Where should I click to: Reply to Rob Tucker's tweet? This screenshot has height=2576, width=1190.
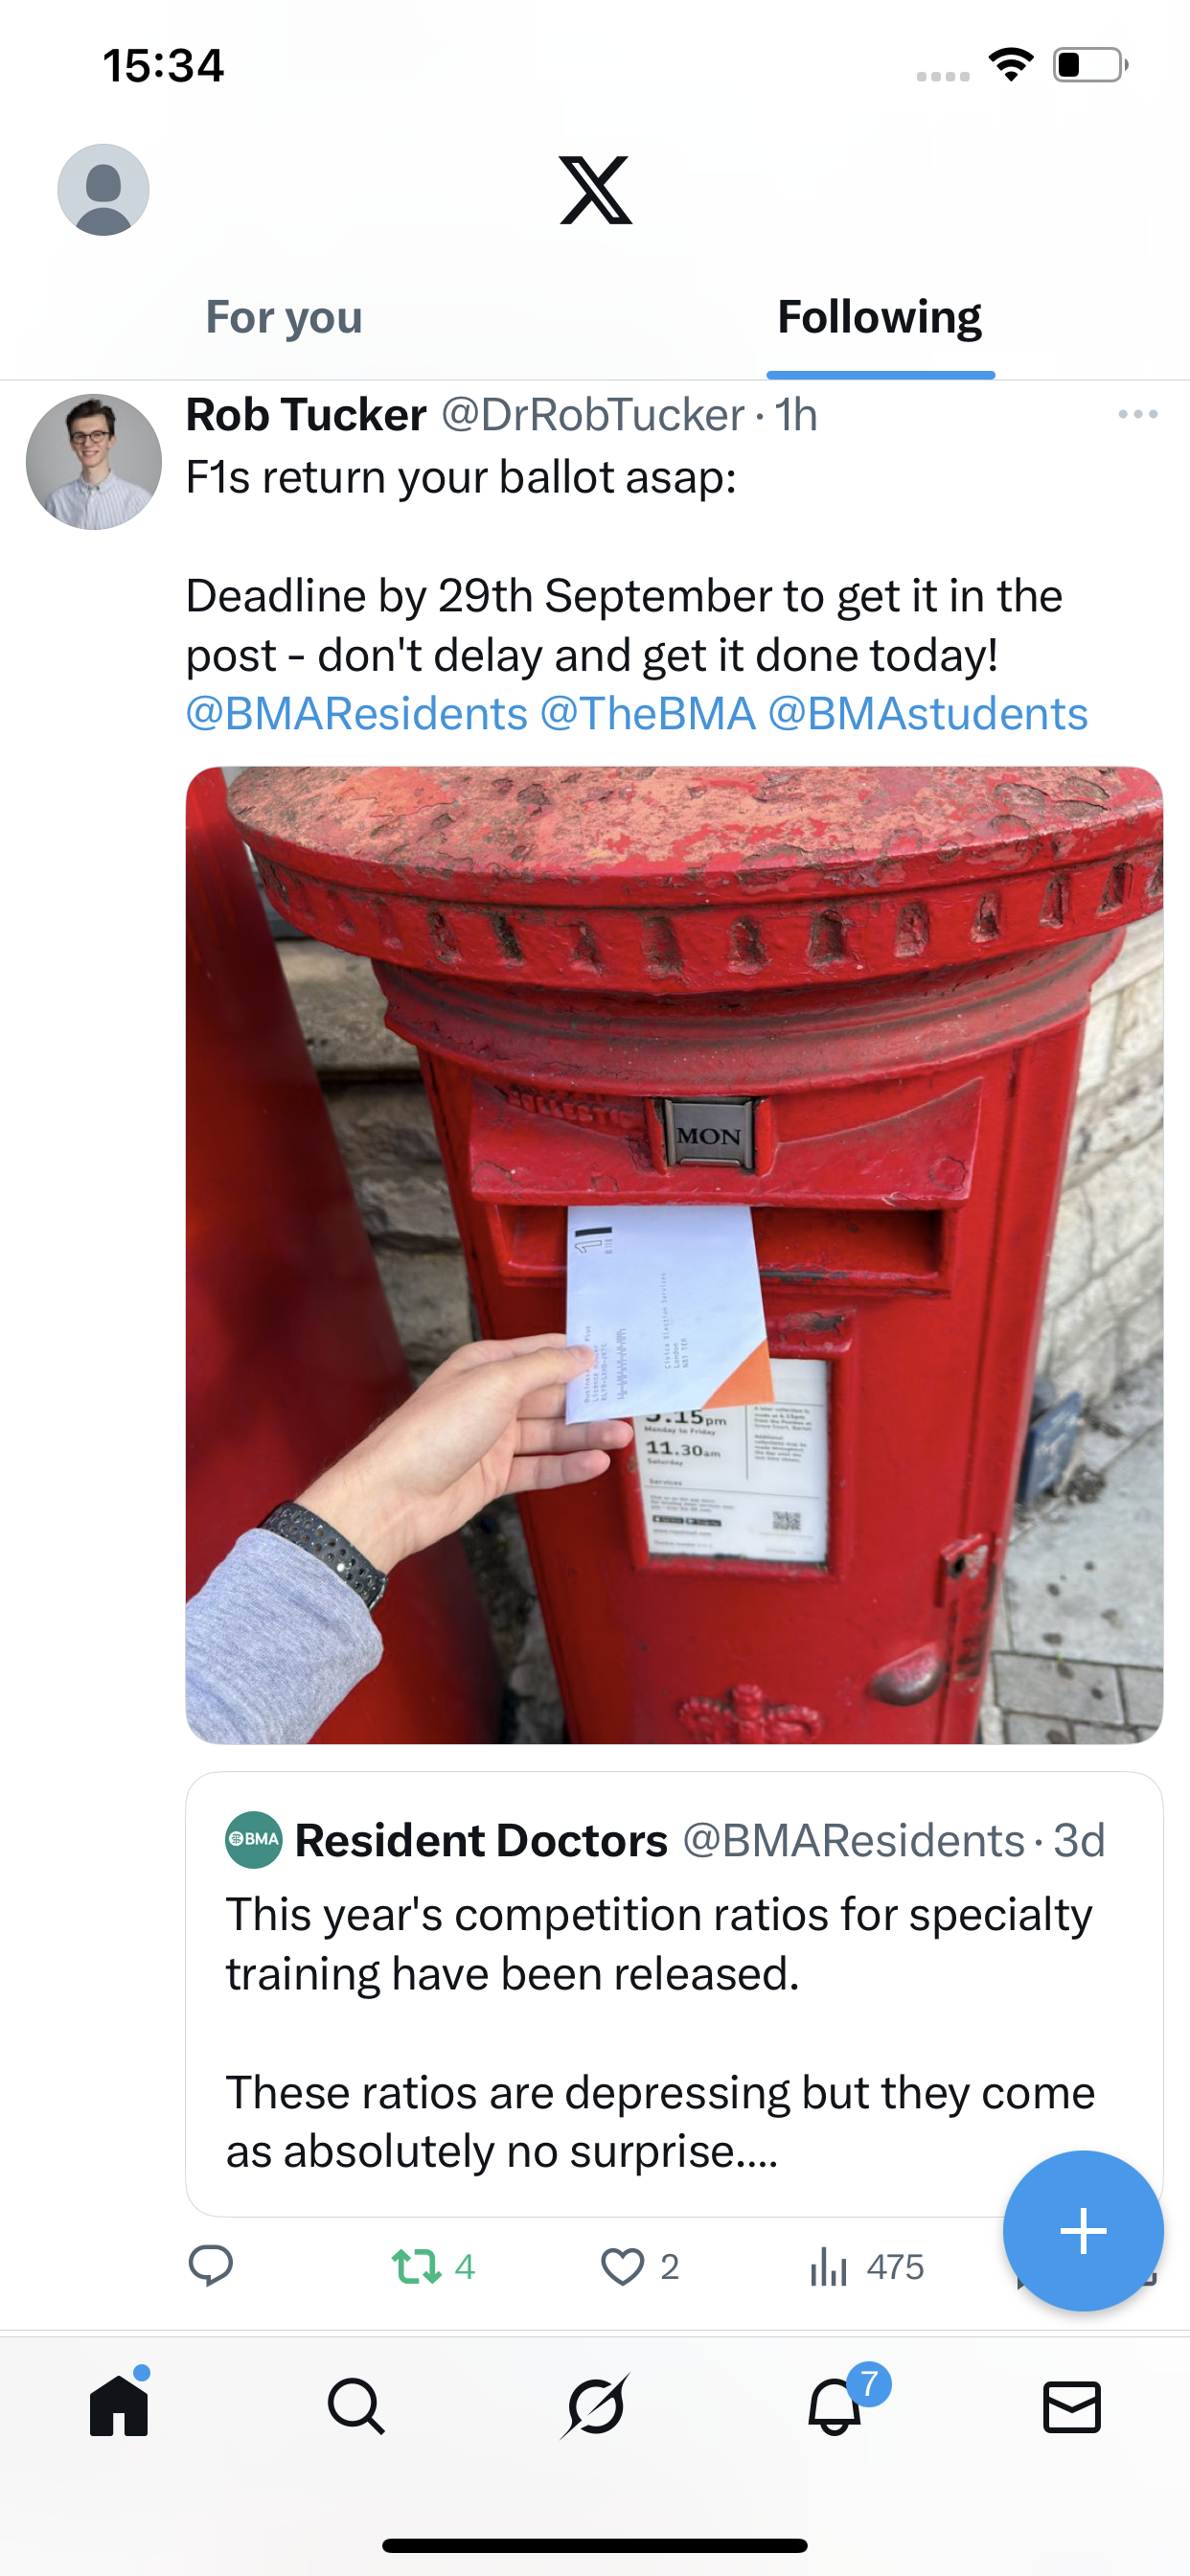coord(211,2266)
